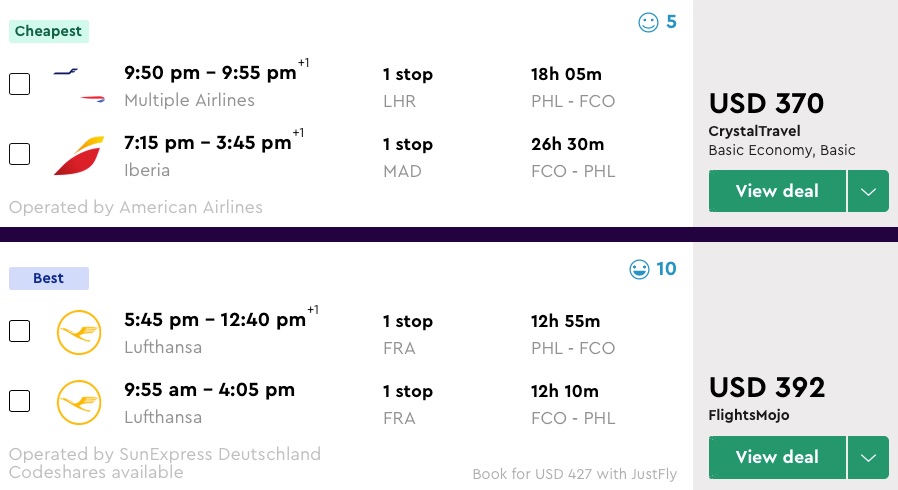Click the Best badge label

(x=49, y=279)
